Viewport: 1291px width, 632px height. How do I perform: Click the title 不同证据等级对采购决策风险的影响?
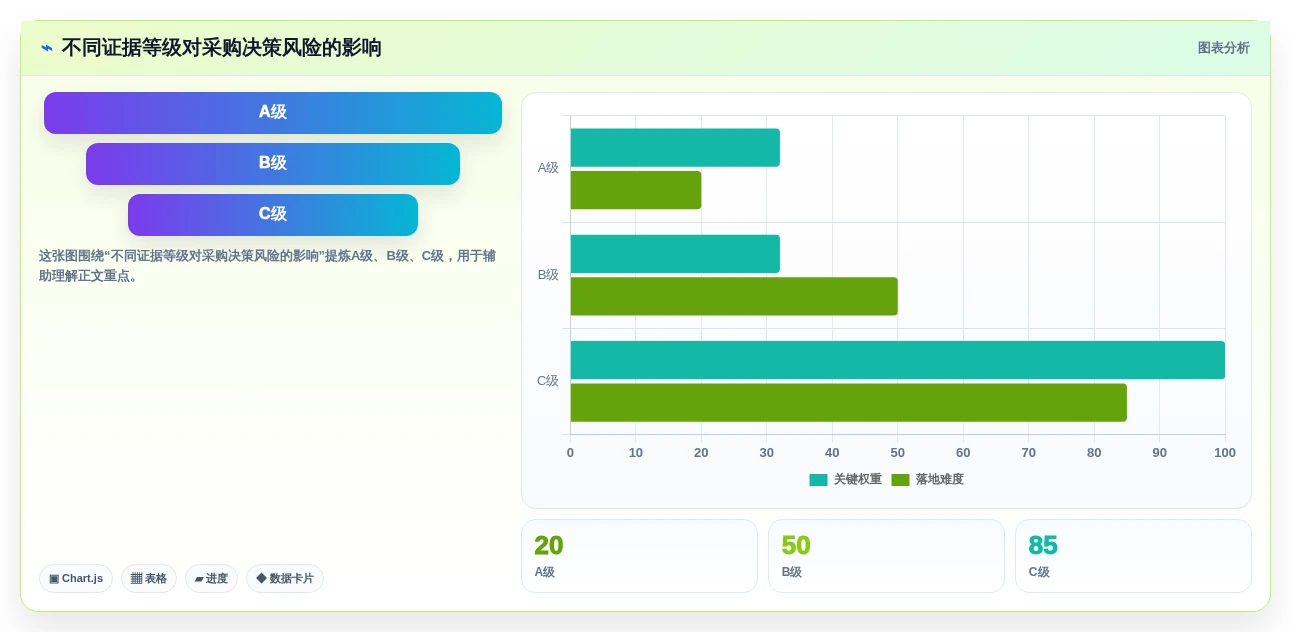[221, 48]
